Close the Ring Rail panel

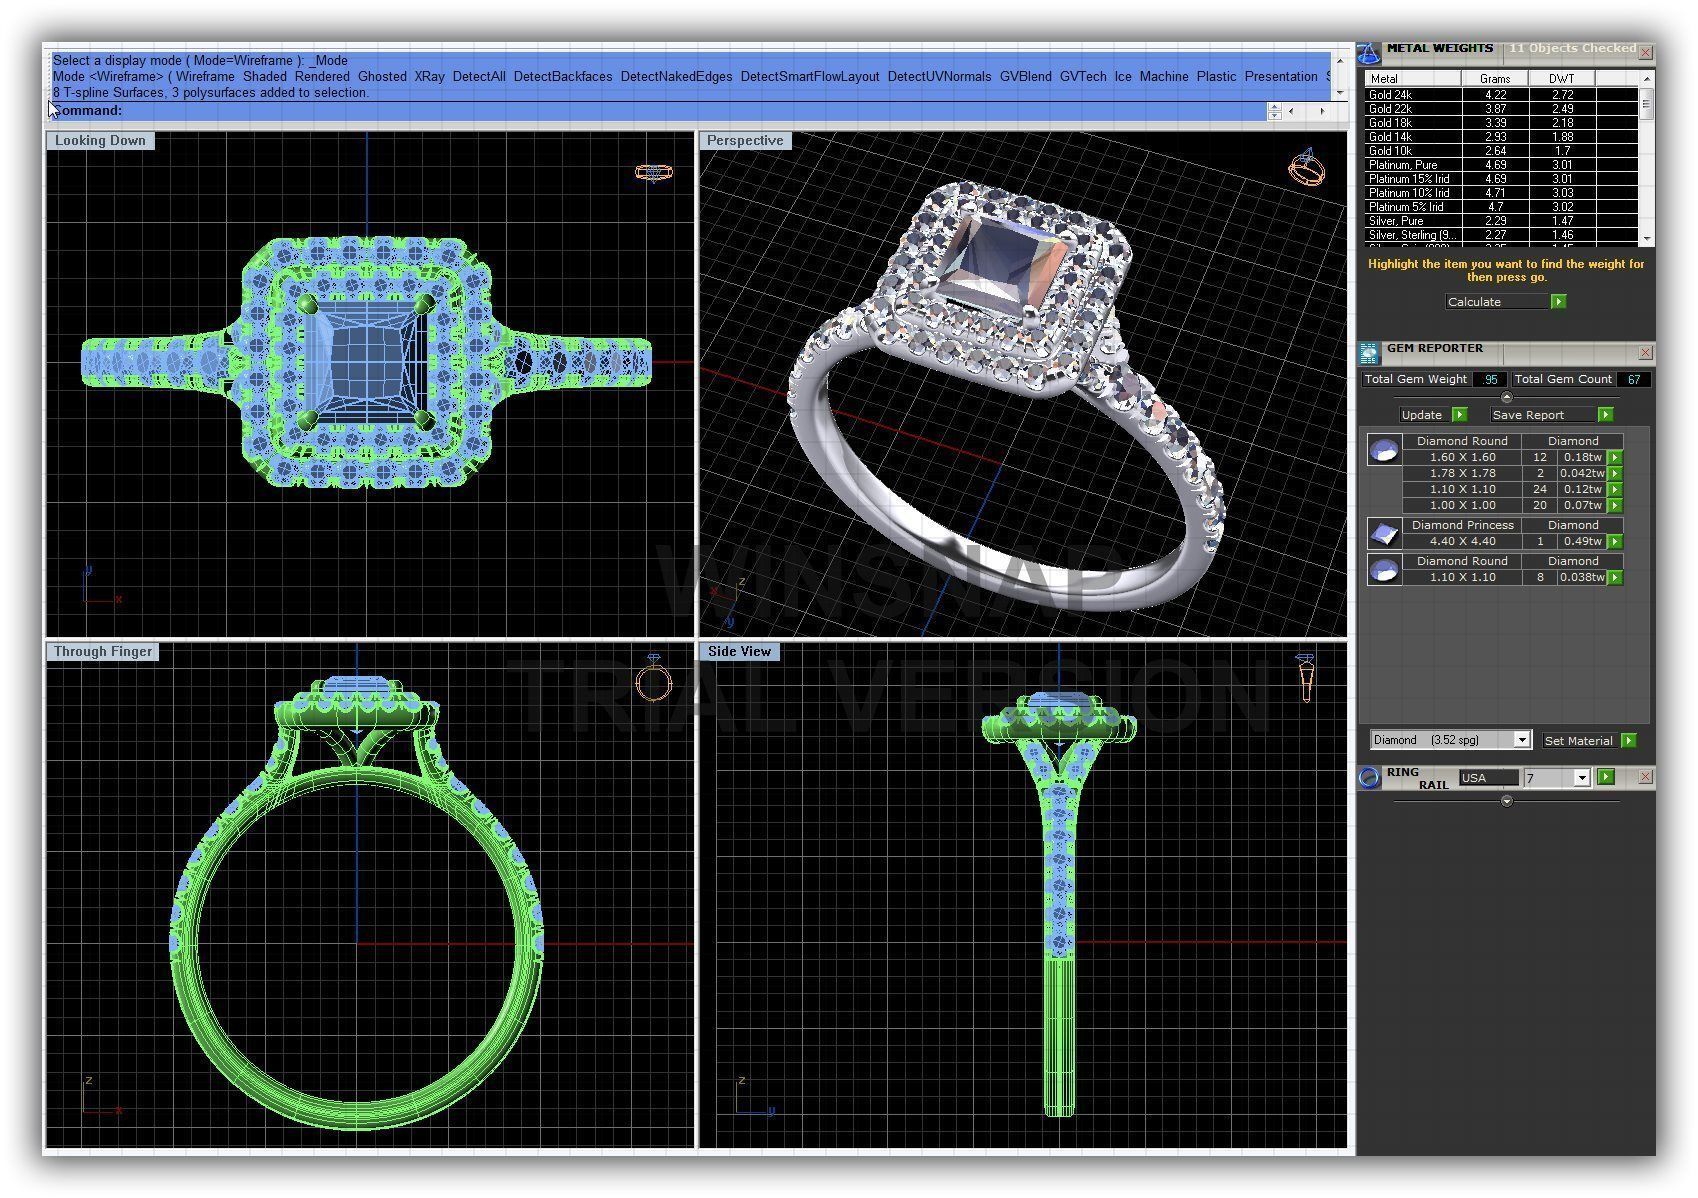(x=1645, y=776)
